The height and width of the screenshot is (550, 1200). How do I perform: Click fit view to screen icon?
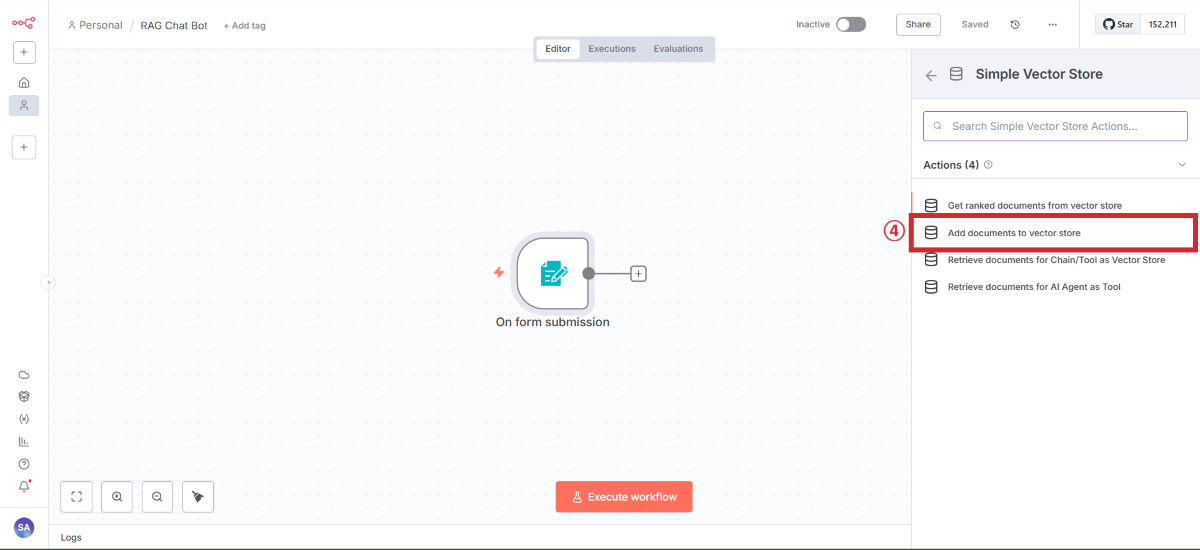coord(77,497)
